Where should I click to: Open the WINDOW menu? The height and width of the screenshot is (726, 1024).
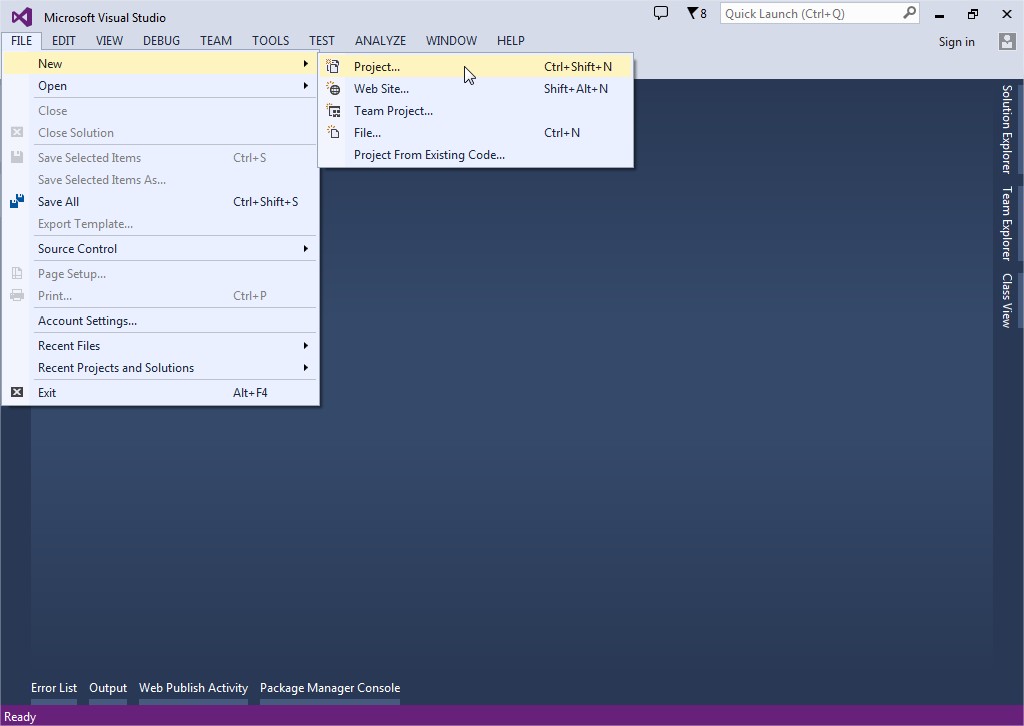[451, 40]
